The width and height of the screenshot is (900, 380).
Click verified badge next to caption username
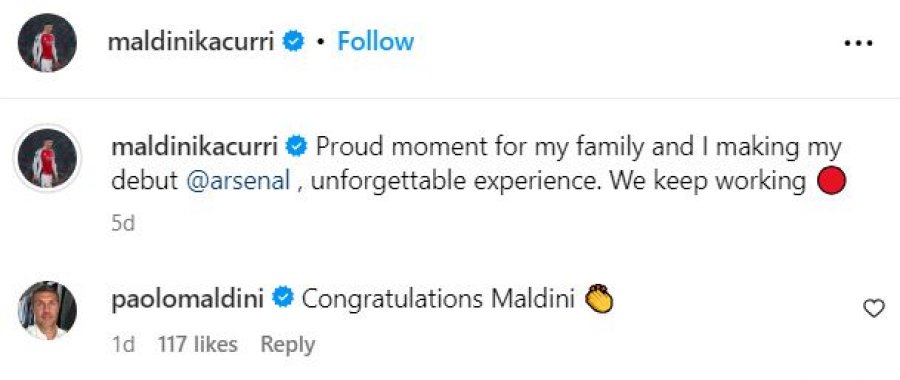[x=296, y=147]
